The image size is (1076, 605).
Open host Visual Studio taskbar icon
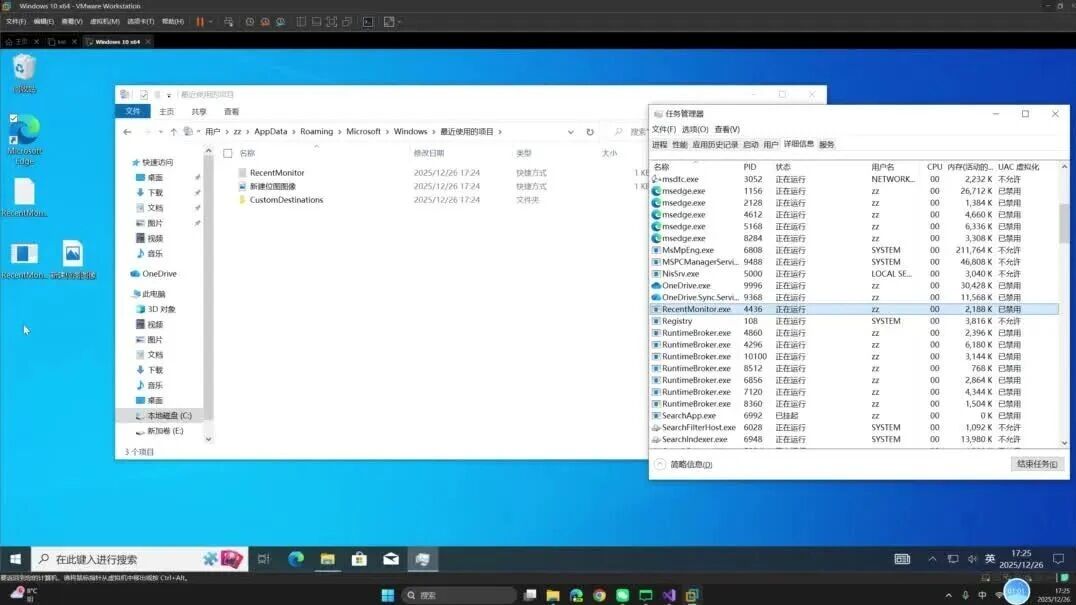click(x=669, y=595)
